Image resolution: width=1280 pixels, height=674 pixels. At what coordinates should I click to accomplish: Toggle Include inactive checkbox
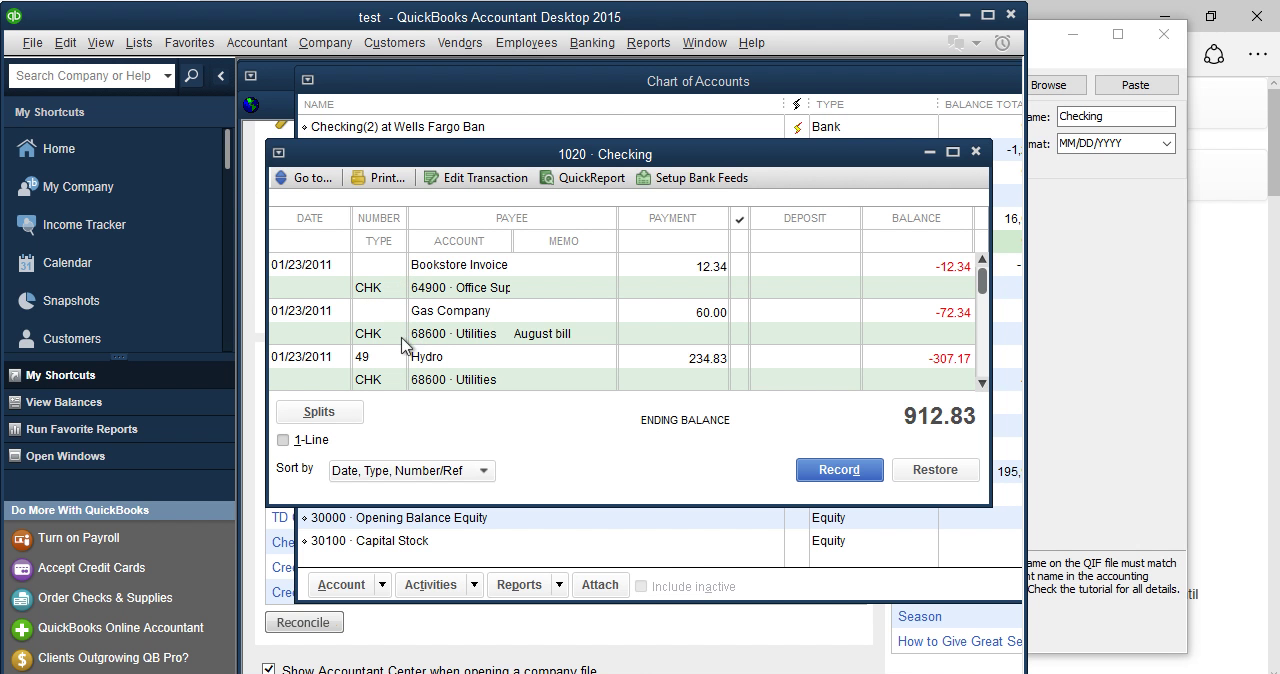coord(641,586)
